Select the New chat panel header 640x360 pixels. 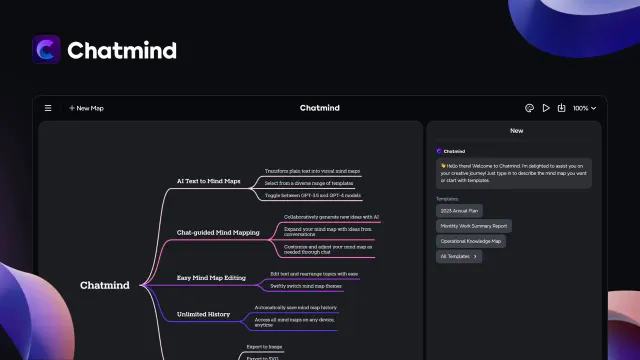(x=516, y=131)
